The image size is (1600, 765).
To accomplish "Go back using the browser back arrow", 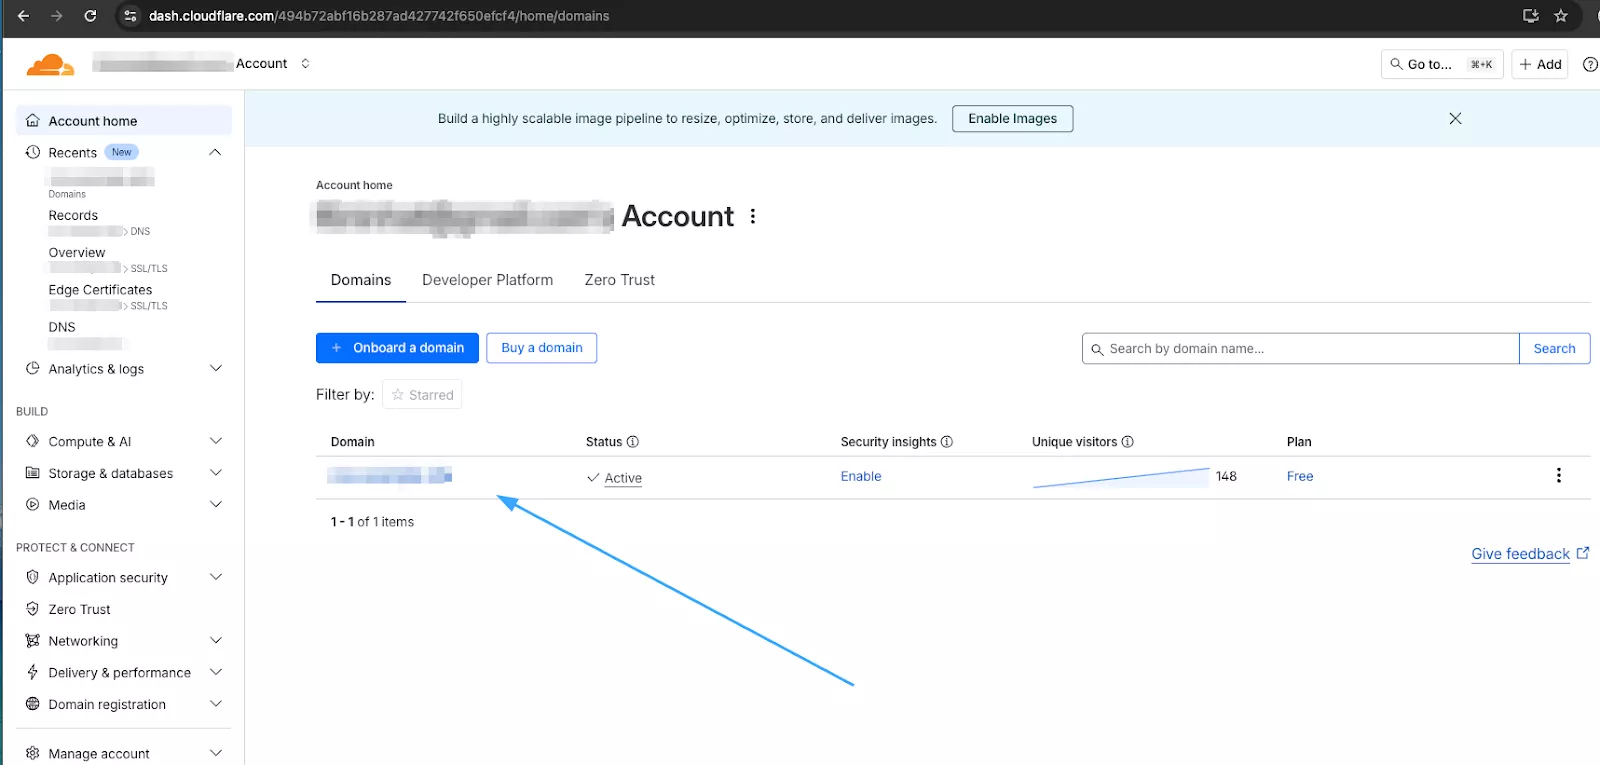I will [x=23, y=16].
